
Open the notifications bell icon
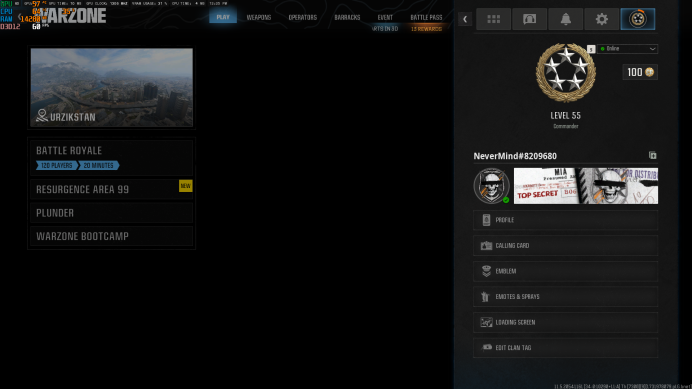(565, 19)
